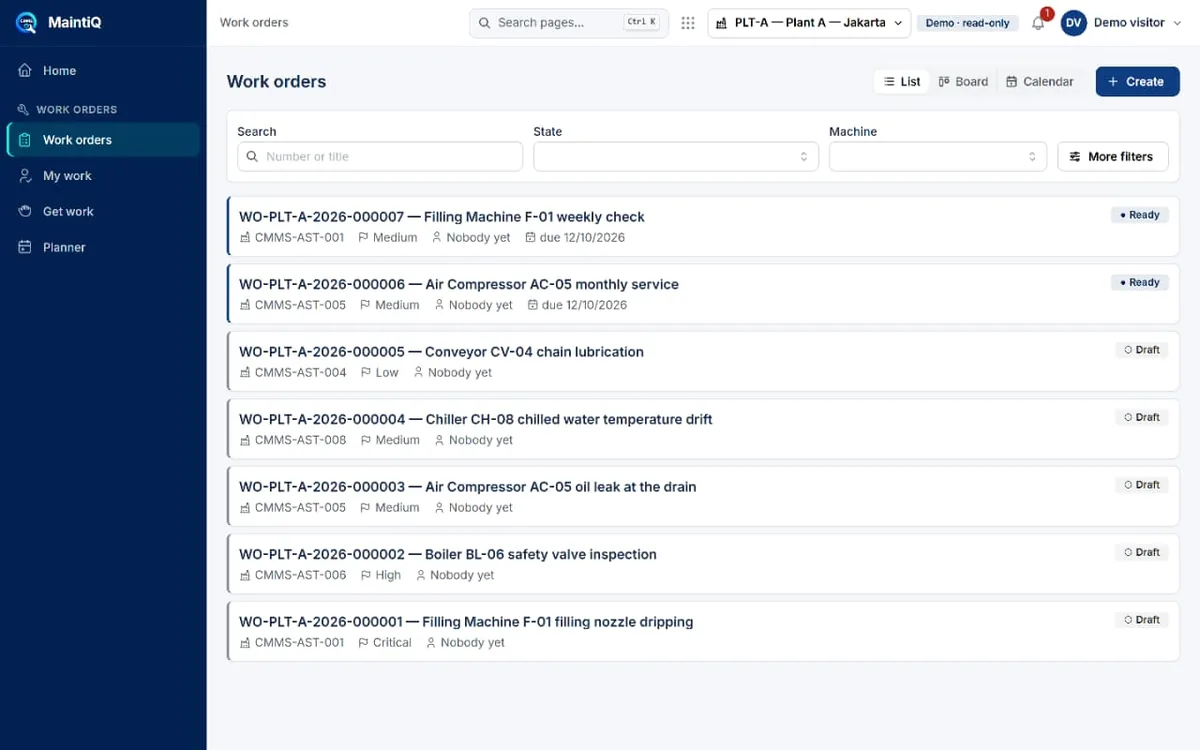Open My work via person icon

pyautogui.click(x=25, y=176)
